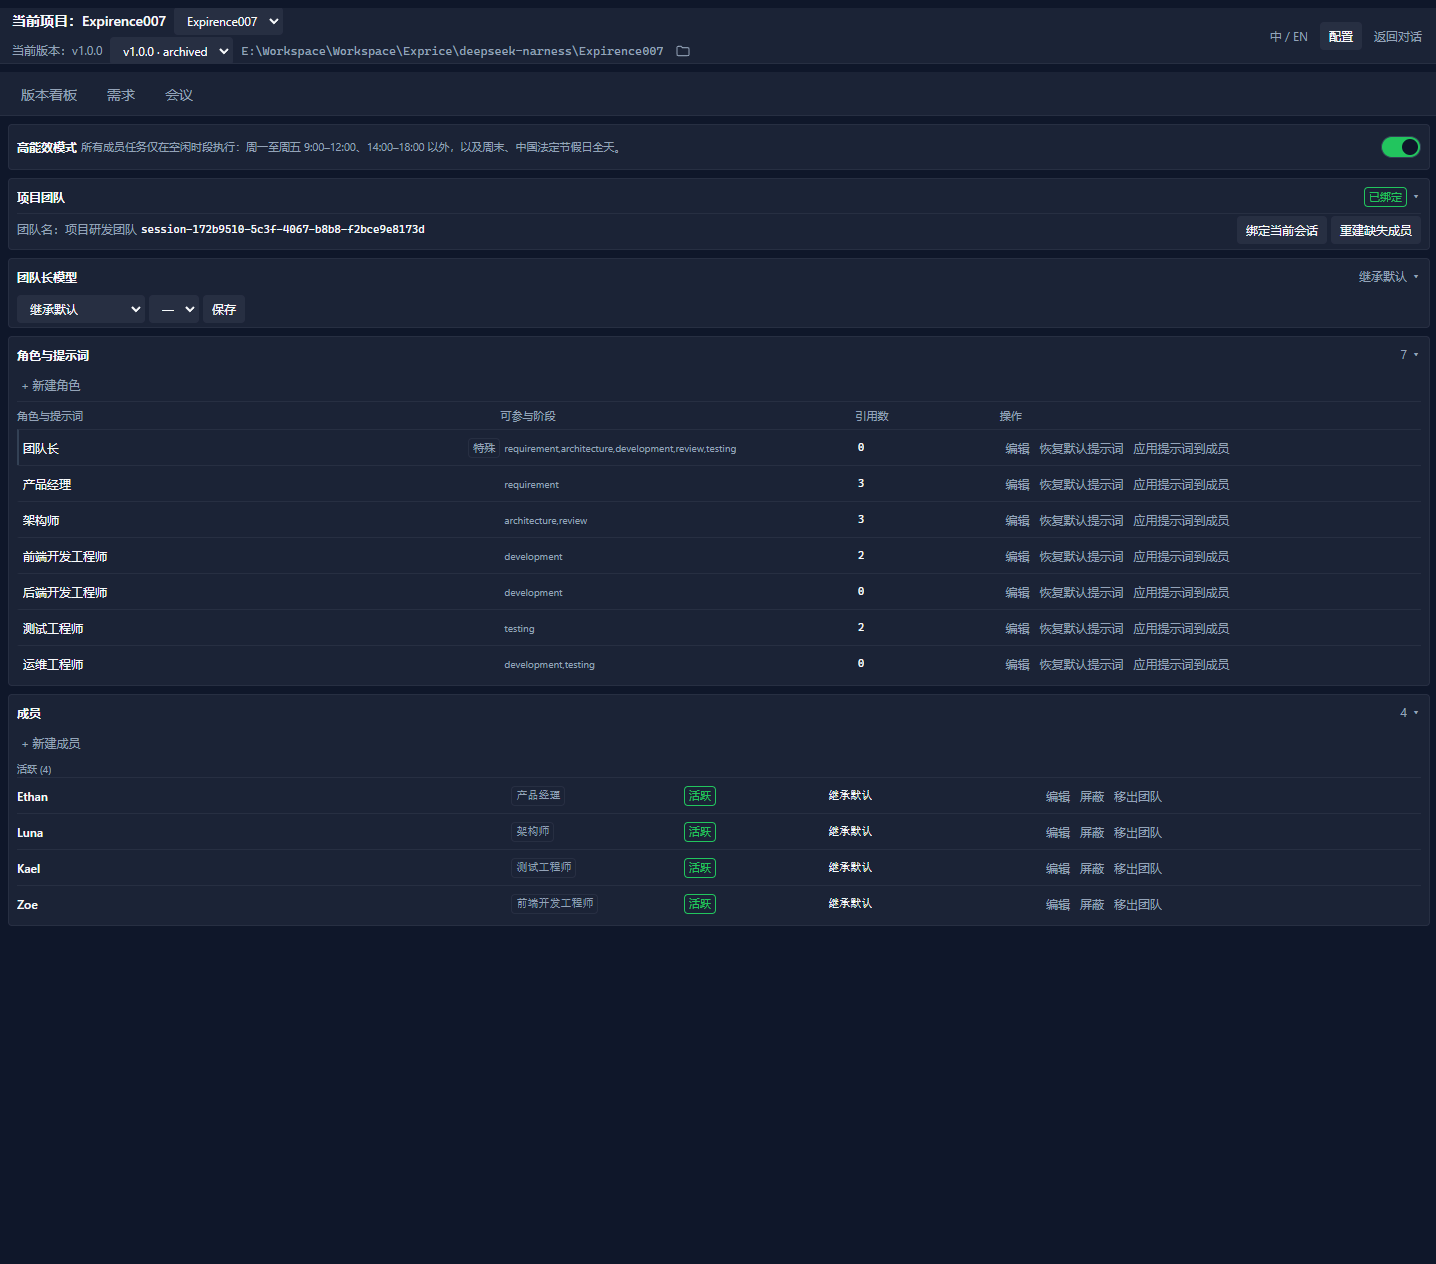The height and width of the screenshot is (1264, 1436).
Task: Edit the 运维工程师 role
Action: [x=1017, y=665]
